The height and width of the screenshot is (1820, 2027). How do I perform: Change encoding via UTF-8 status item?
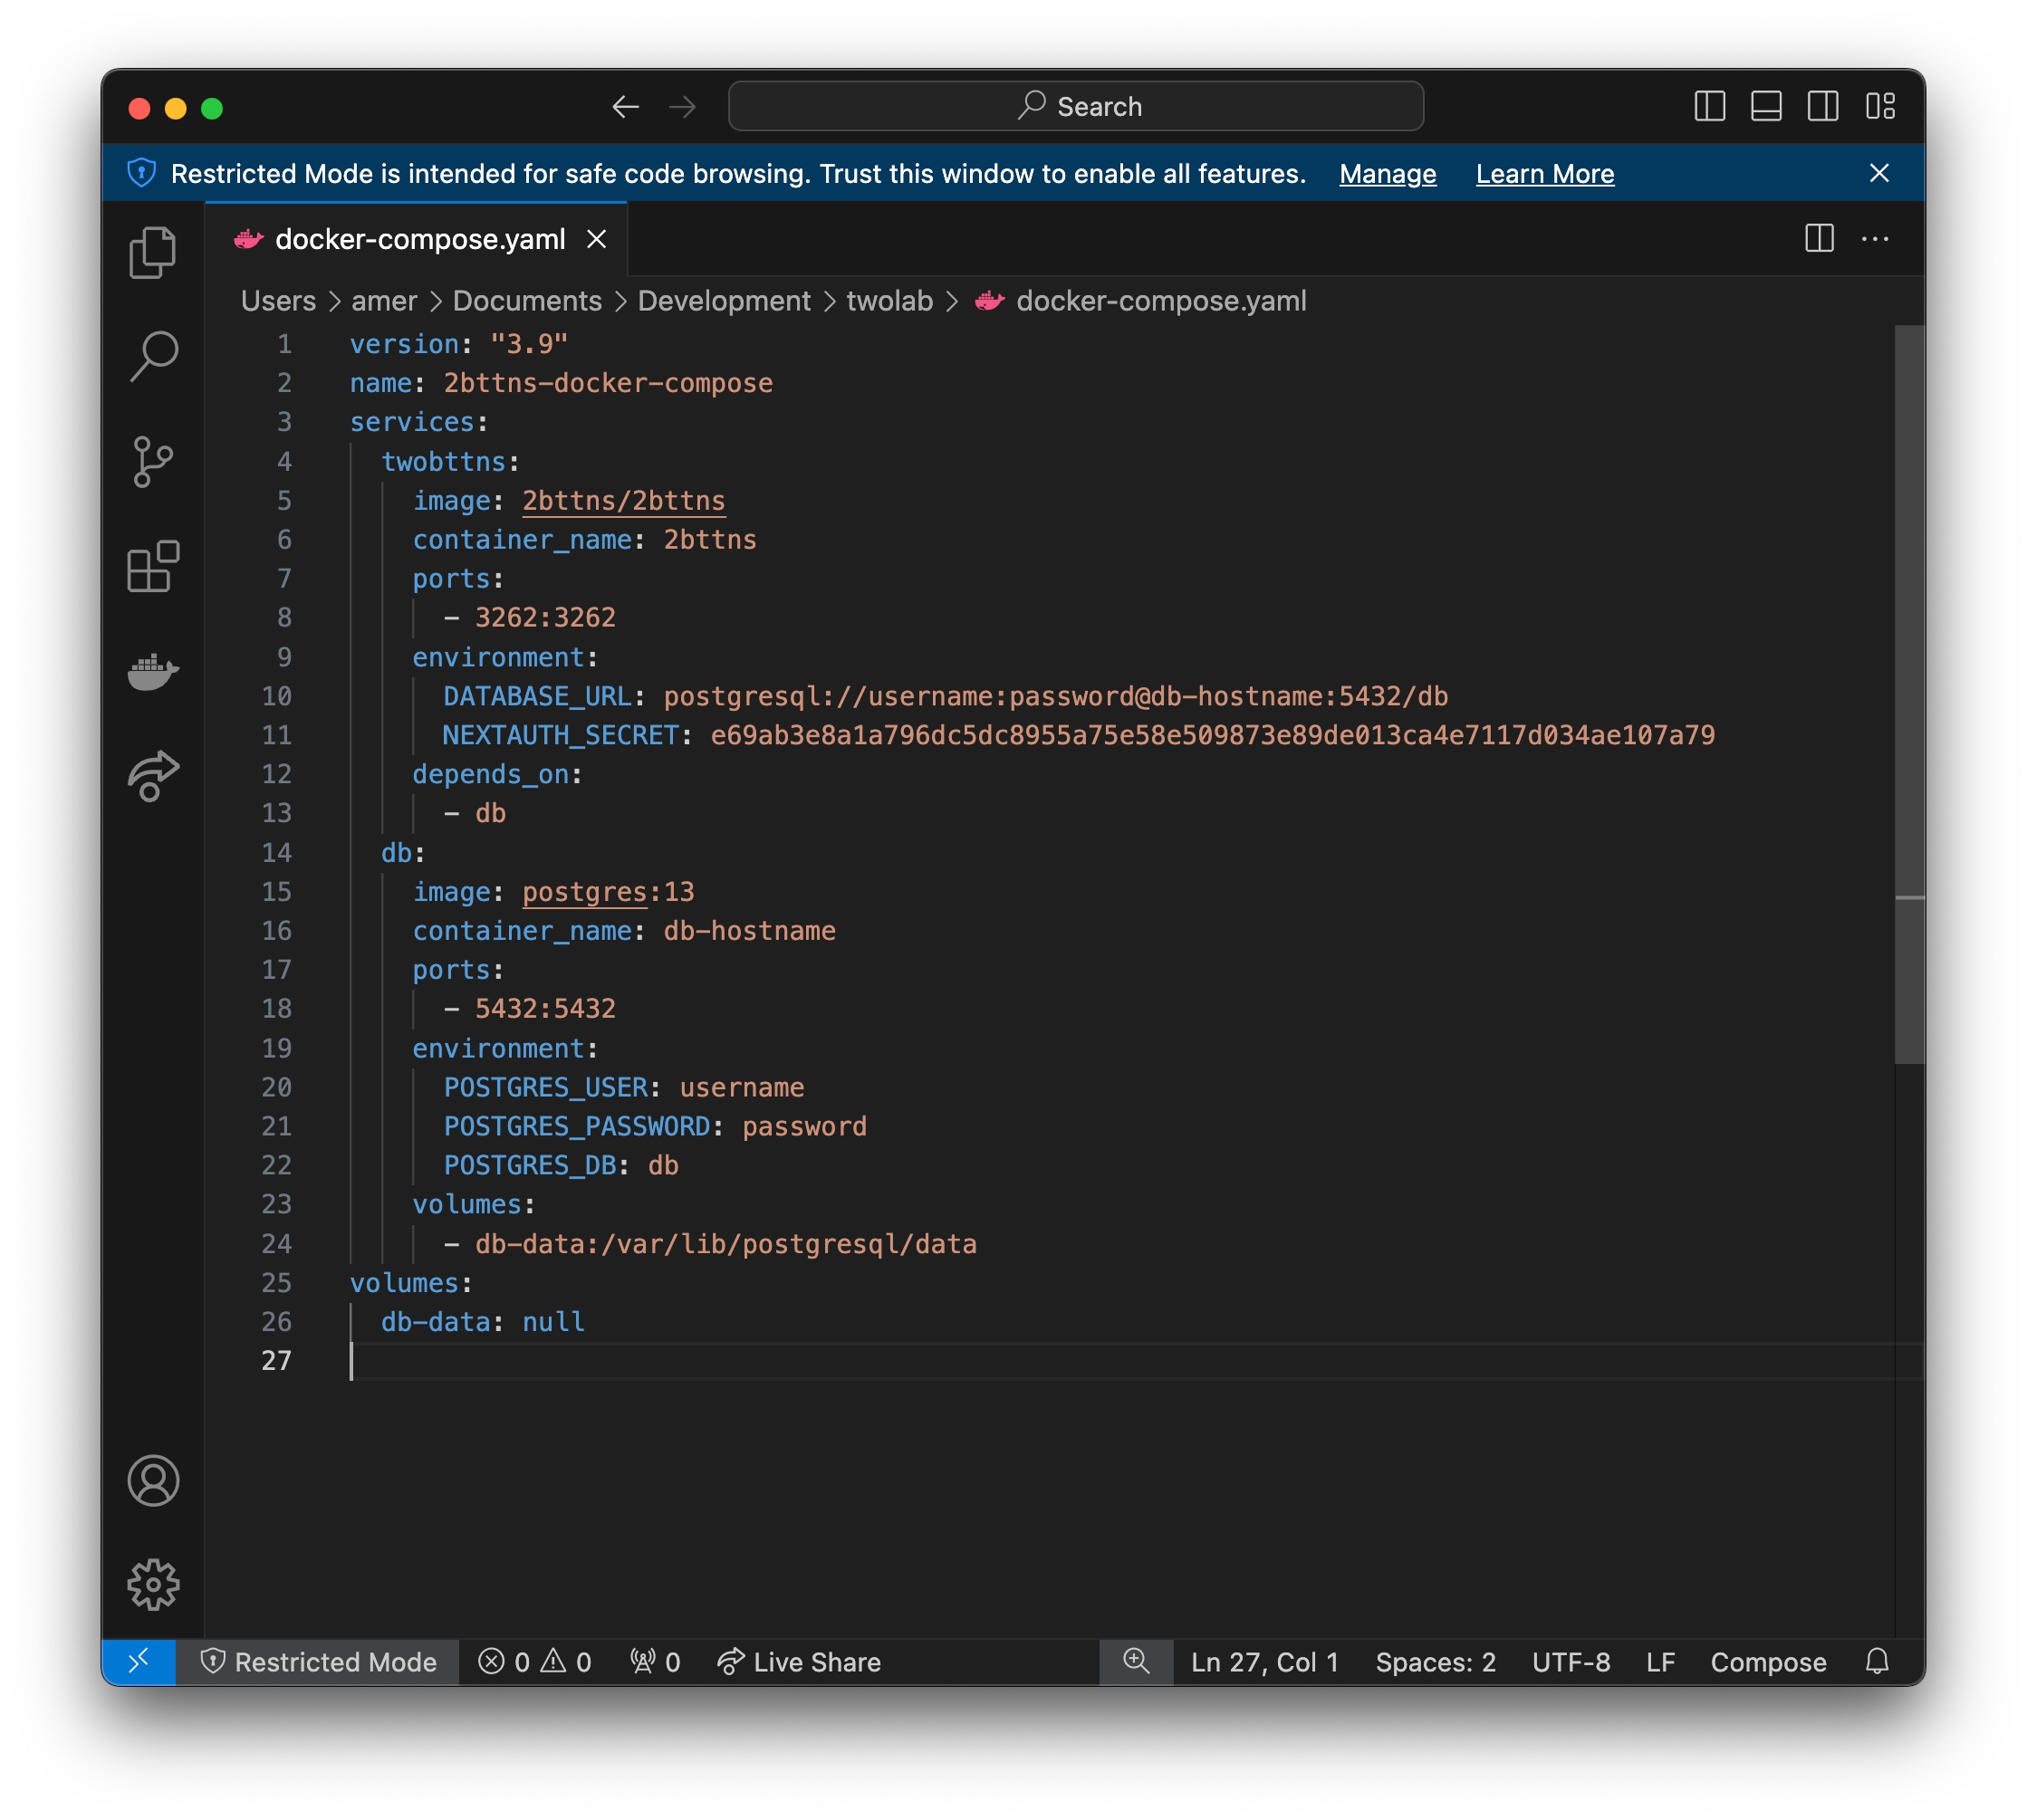1570,1662
